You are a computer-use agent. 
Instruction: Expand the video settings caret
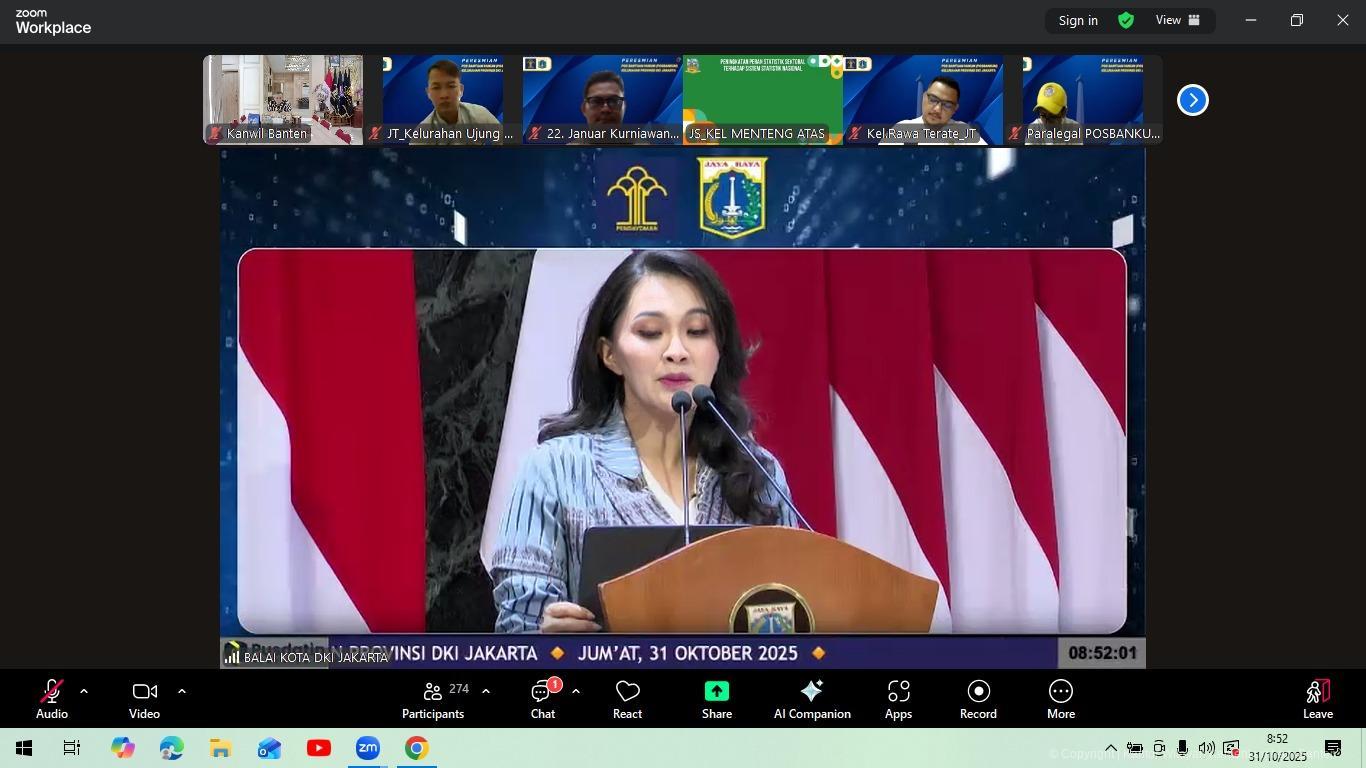181,691
